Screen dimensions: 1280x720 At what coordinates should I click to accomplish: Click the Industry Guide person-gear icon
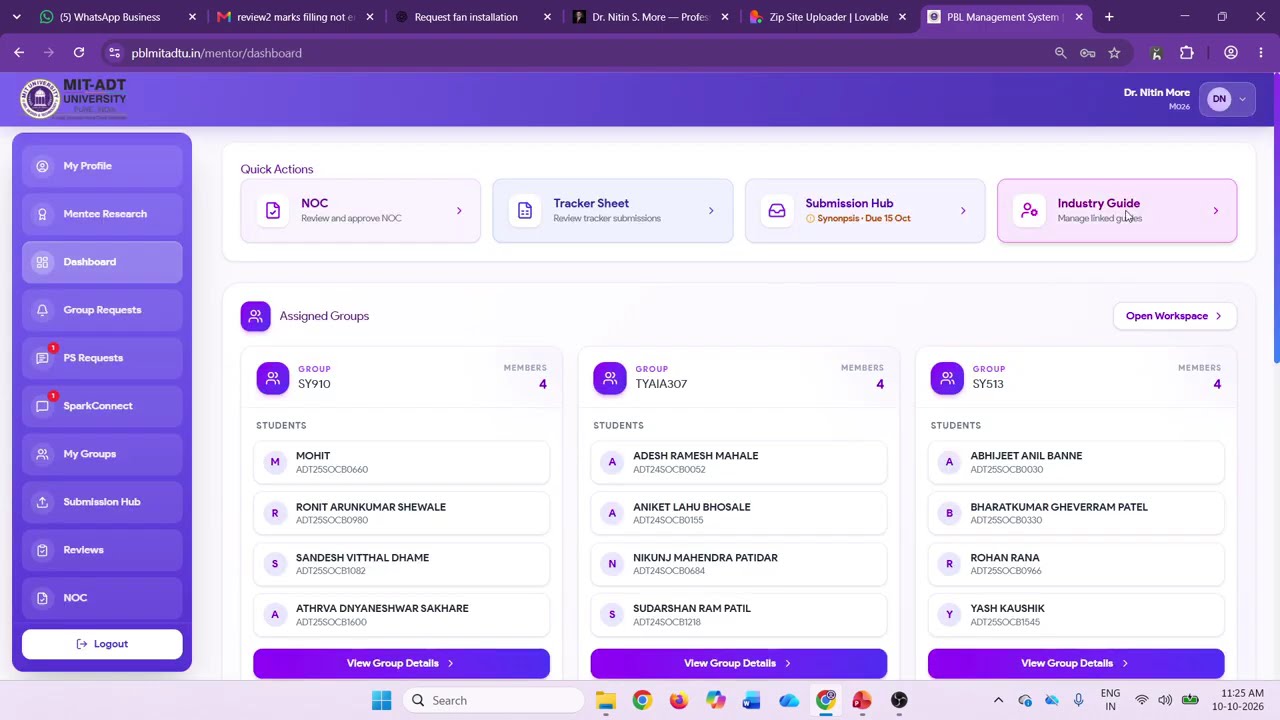(1029, 211)
